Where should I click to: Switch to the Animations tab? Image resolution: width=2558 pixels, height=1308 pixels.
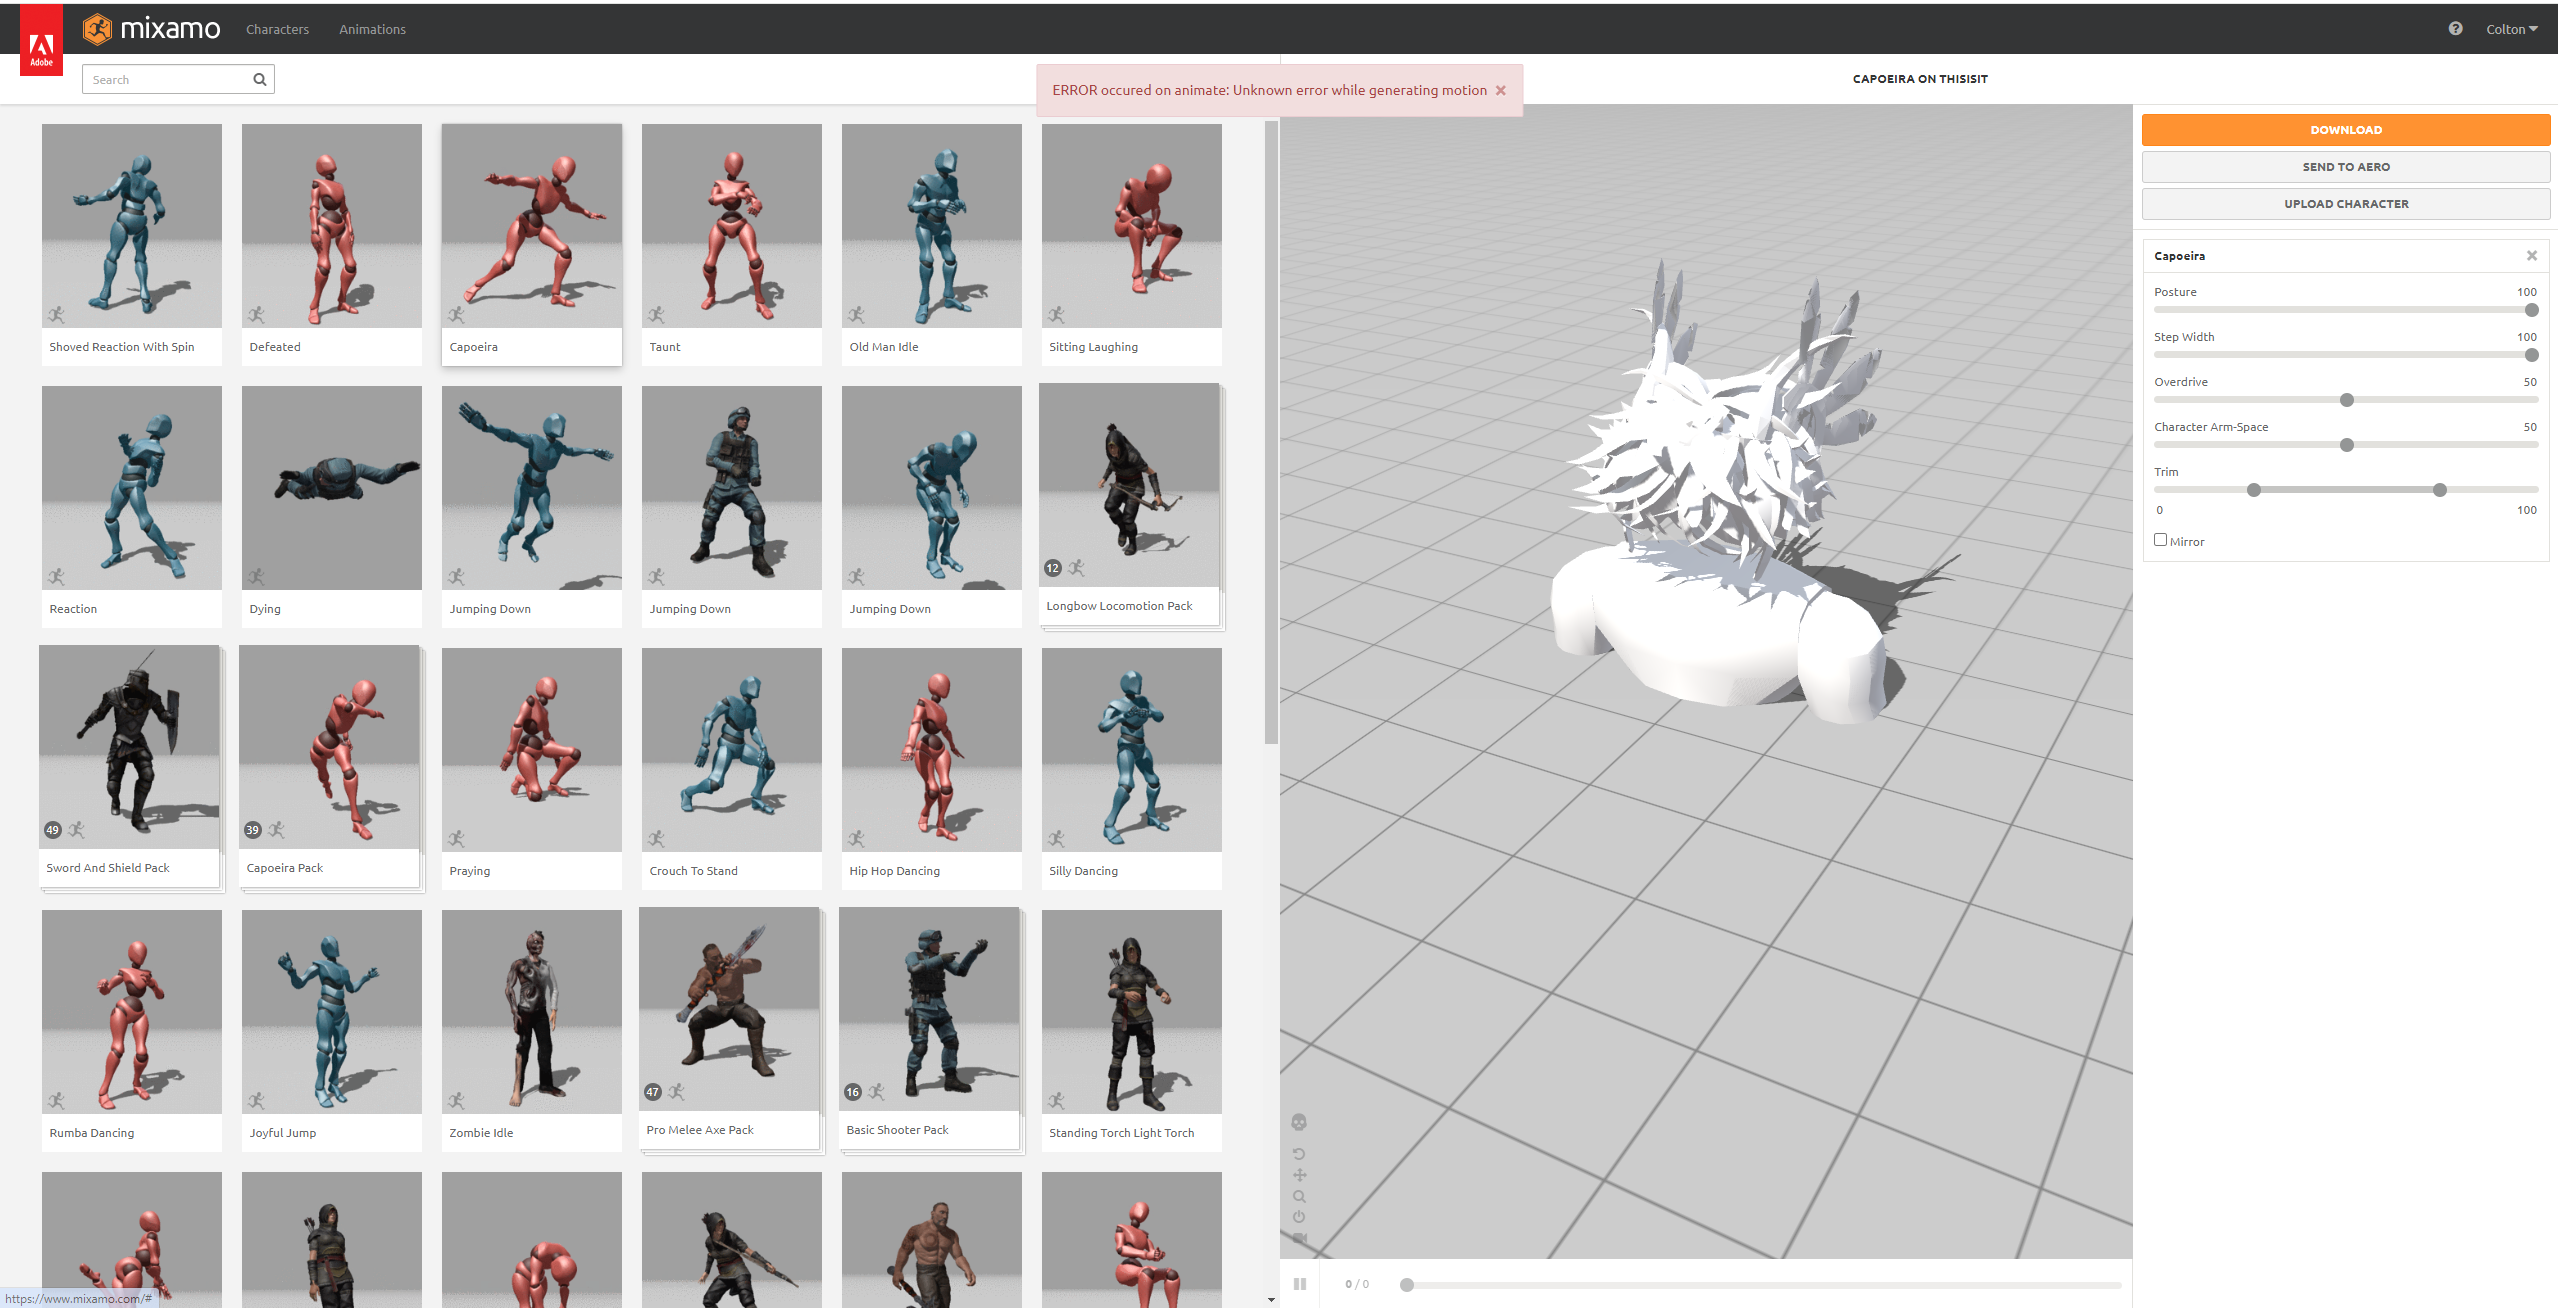coord(372,29)
